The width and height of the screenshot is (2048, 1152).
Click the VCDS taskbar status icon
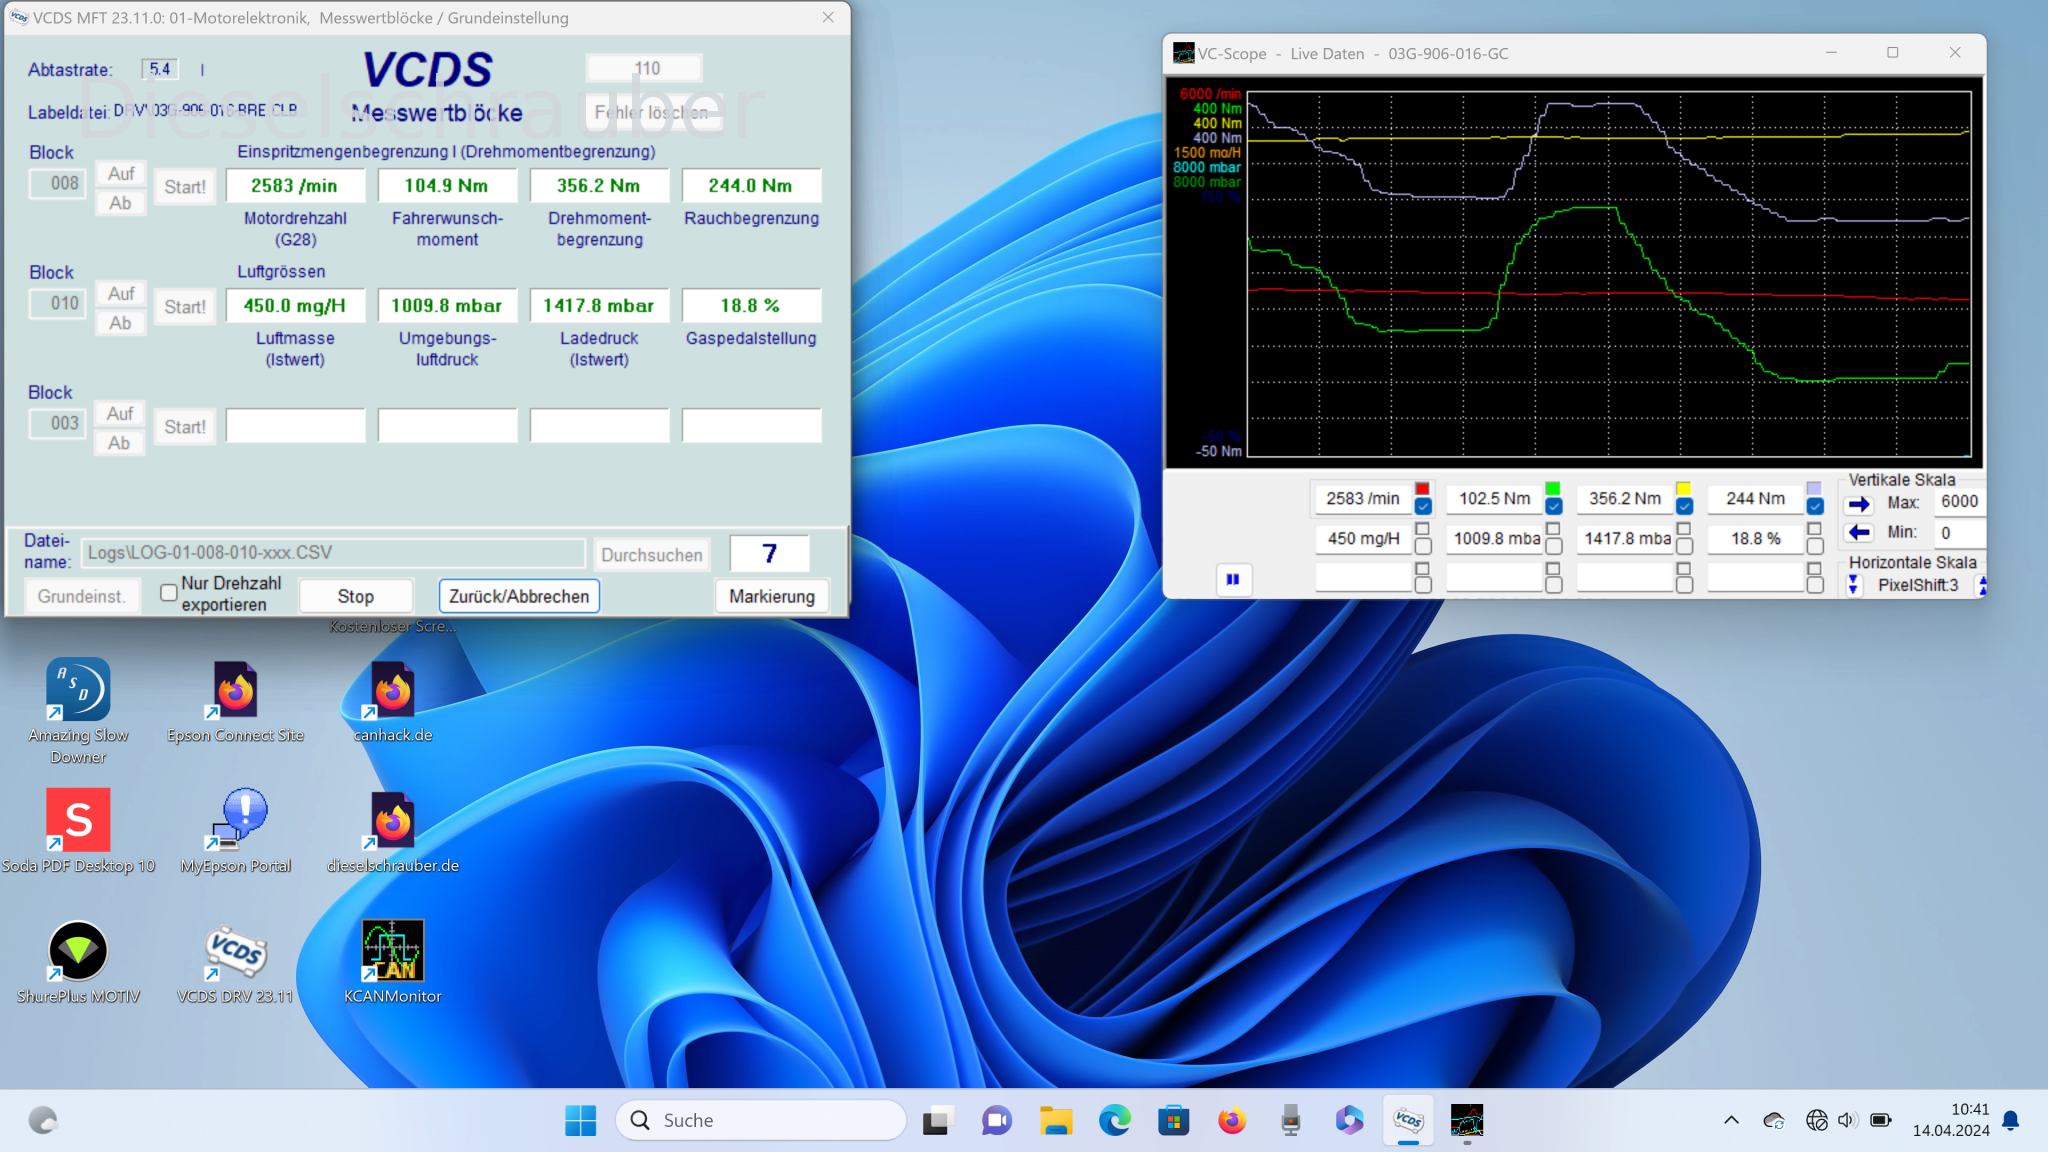1409,1120
